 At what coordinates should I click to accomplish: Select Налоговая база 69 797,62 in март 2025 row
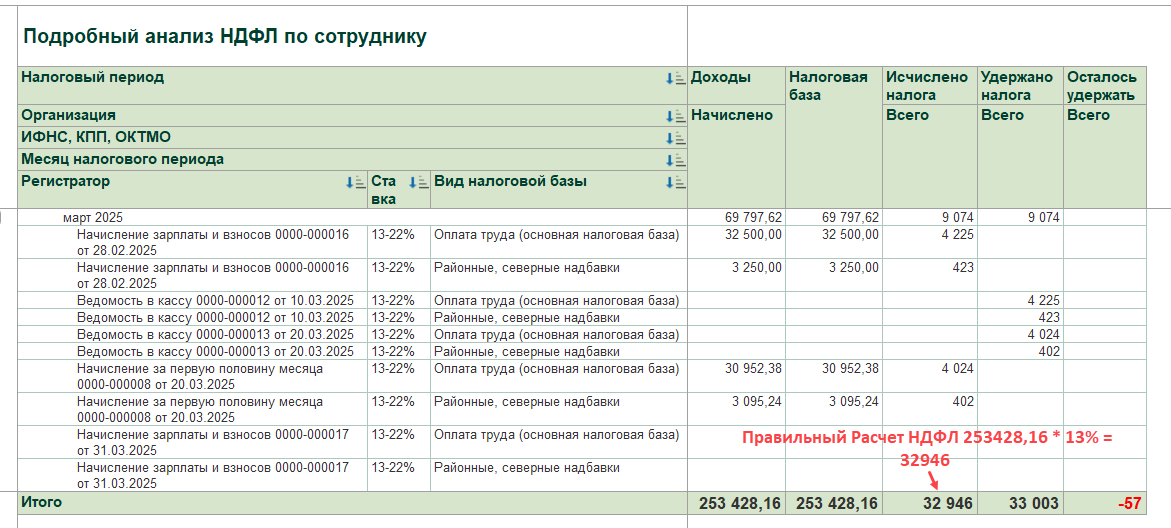pos(850,217)
